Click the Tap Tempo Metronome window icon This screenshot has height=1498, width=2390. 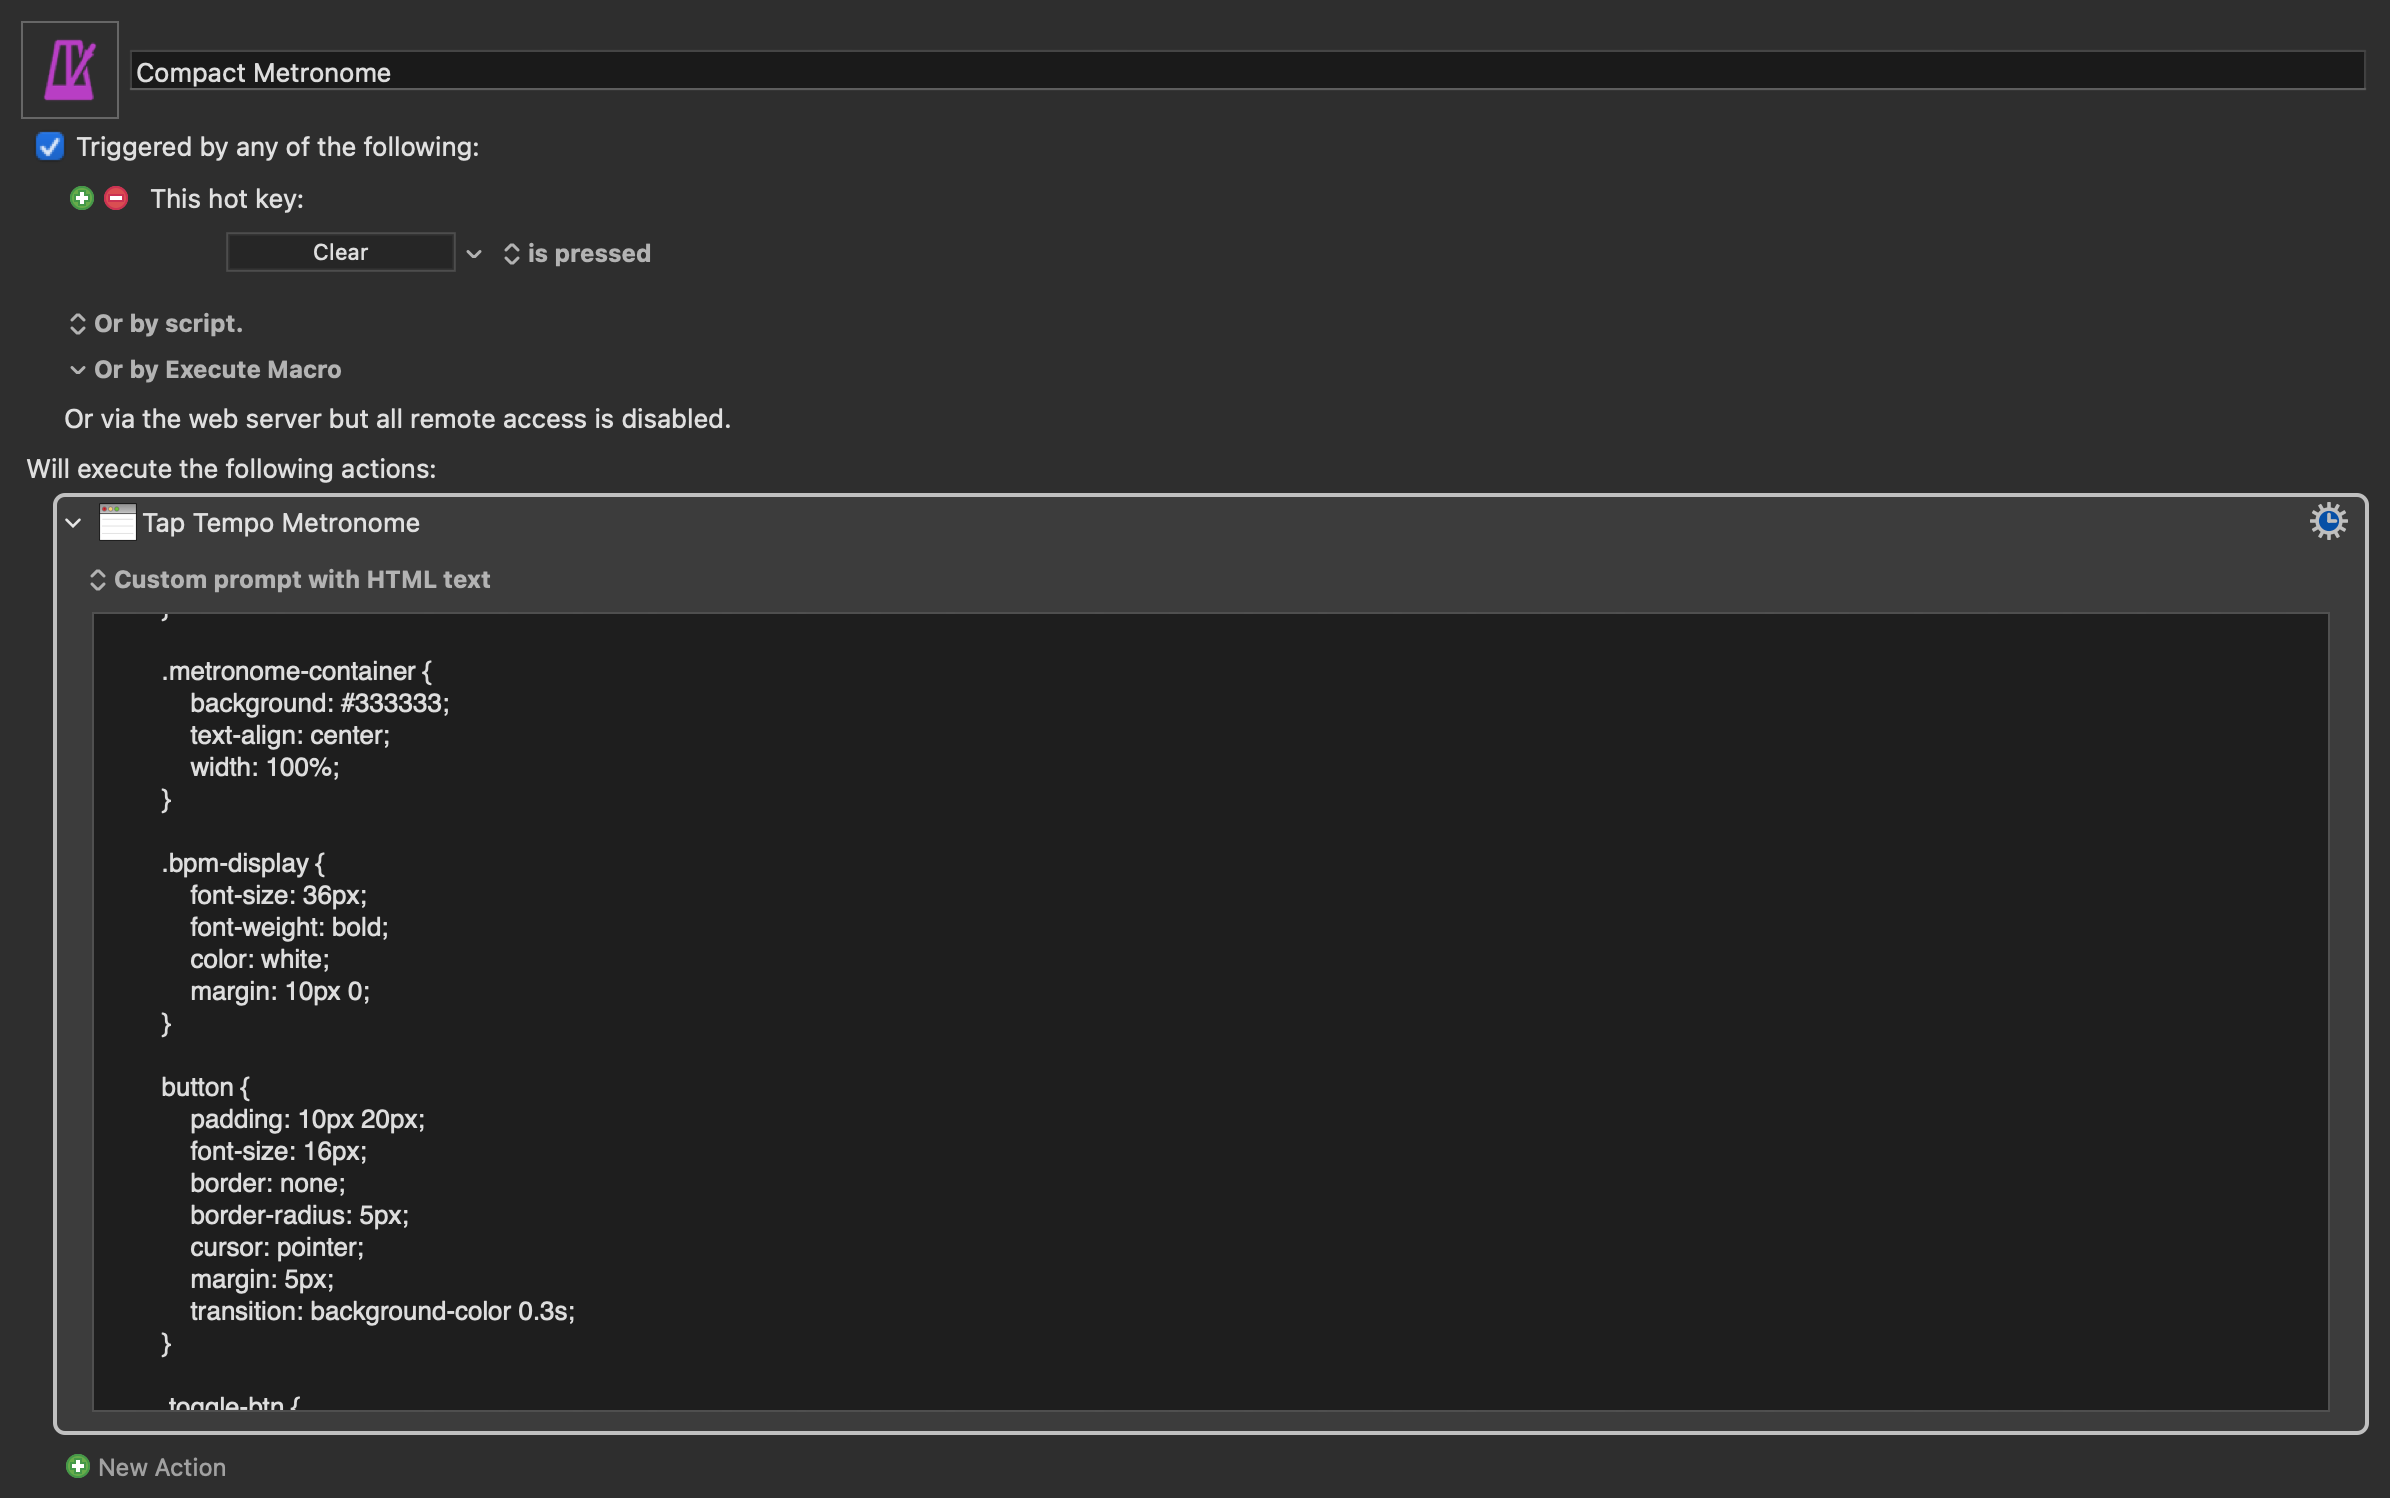(x=117, y=522)
